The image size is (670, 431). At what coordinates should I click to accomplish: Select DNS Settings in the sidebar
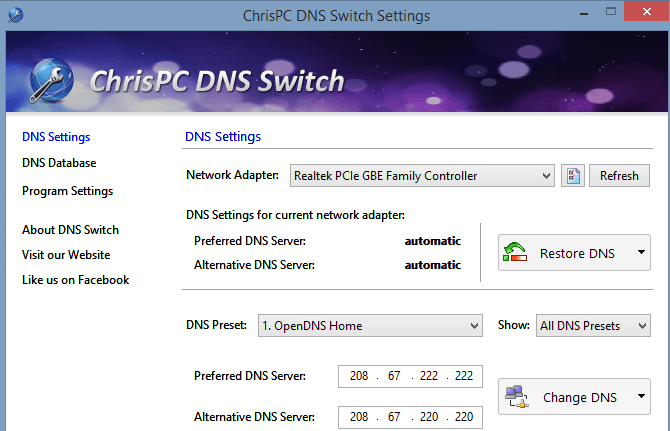[56, 137]
